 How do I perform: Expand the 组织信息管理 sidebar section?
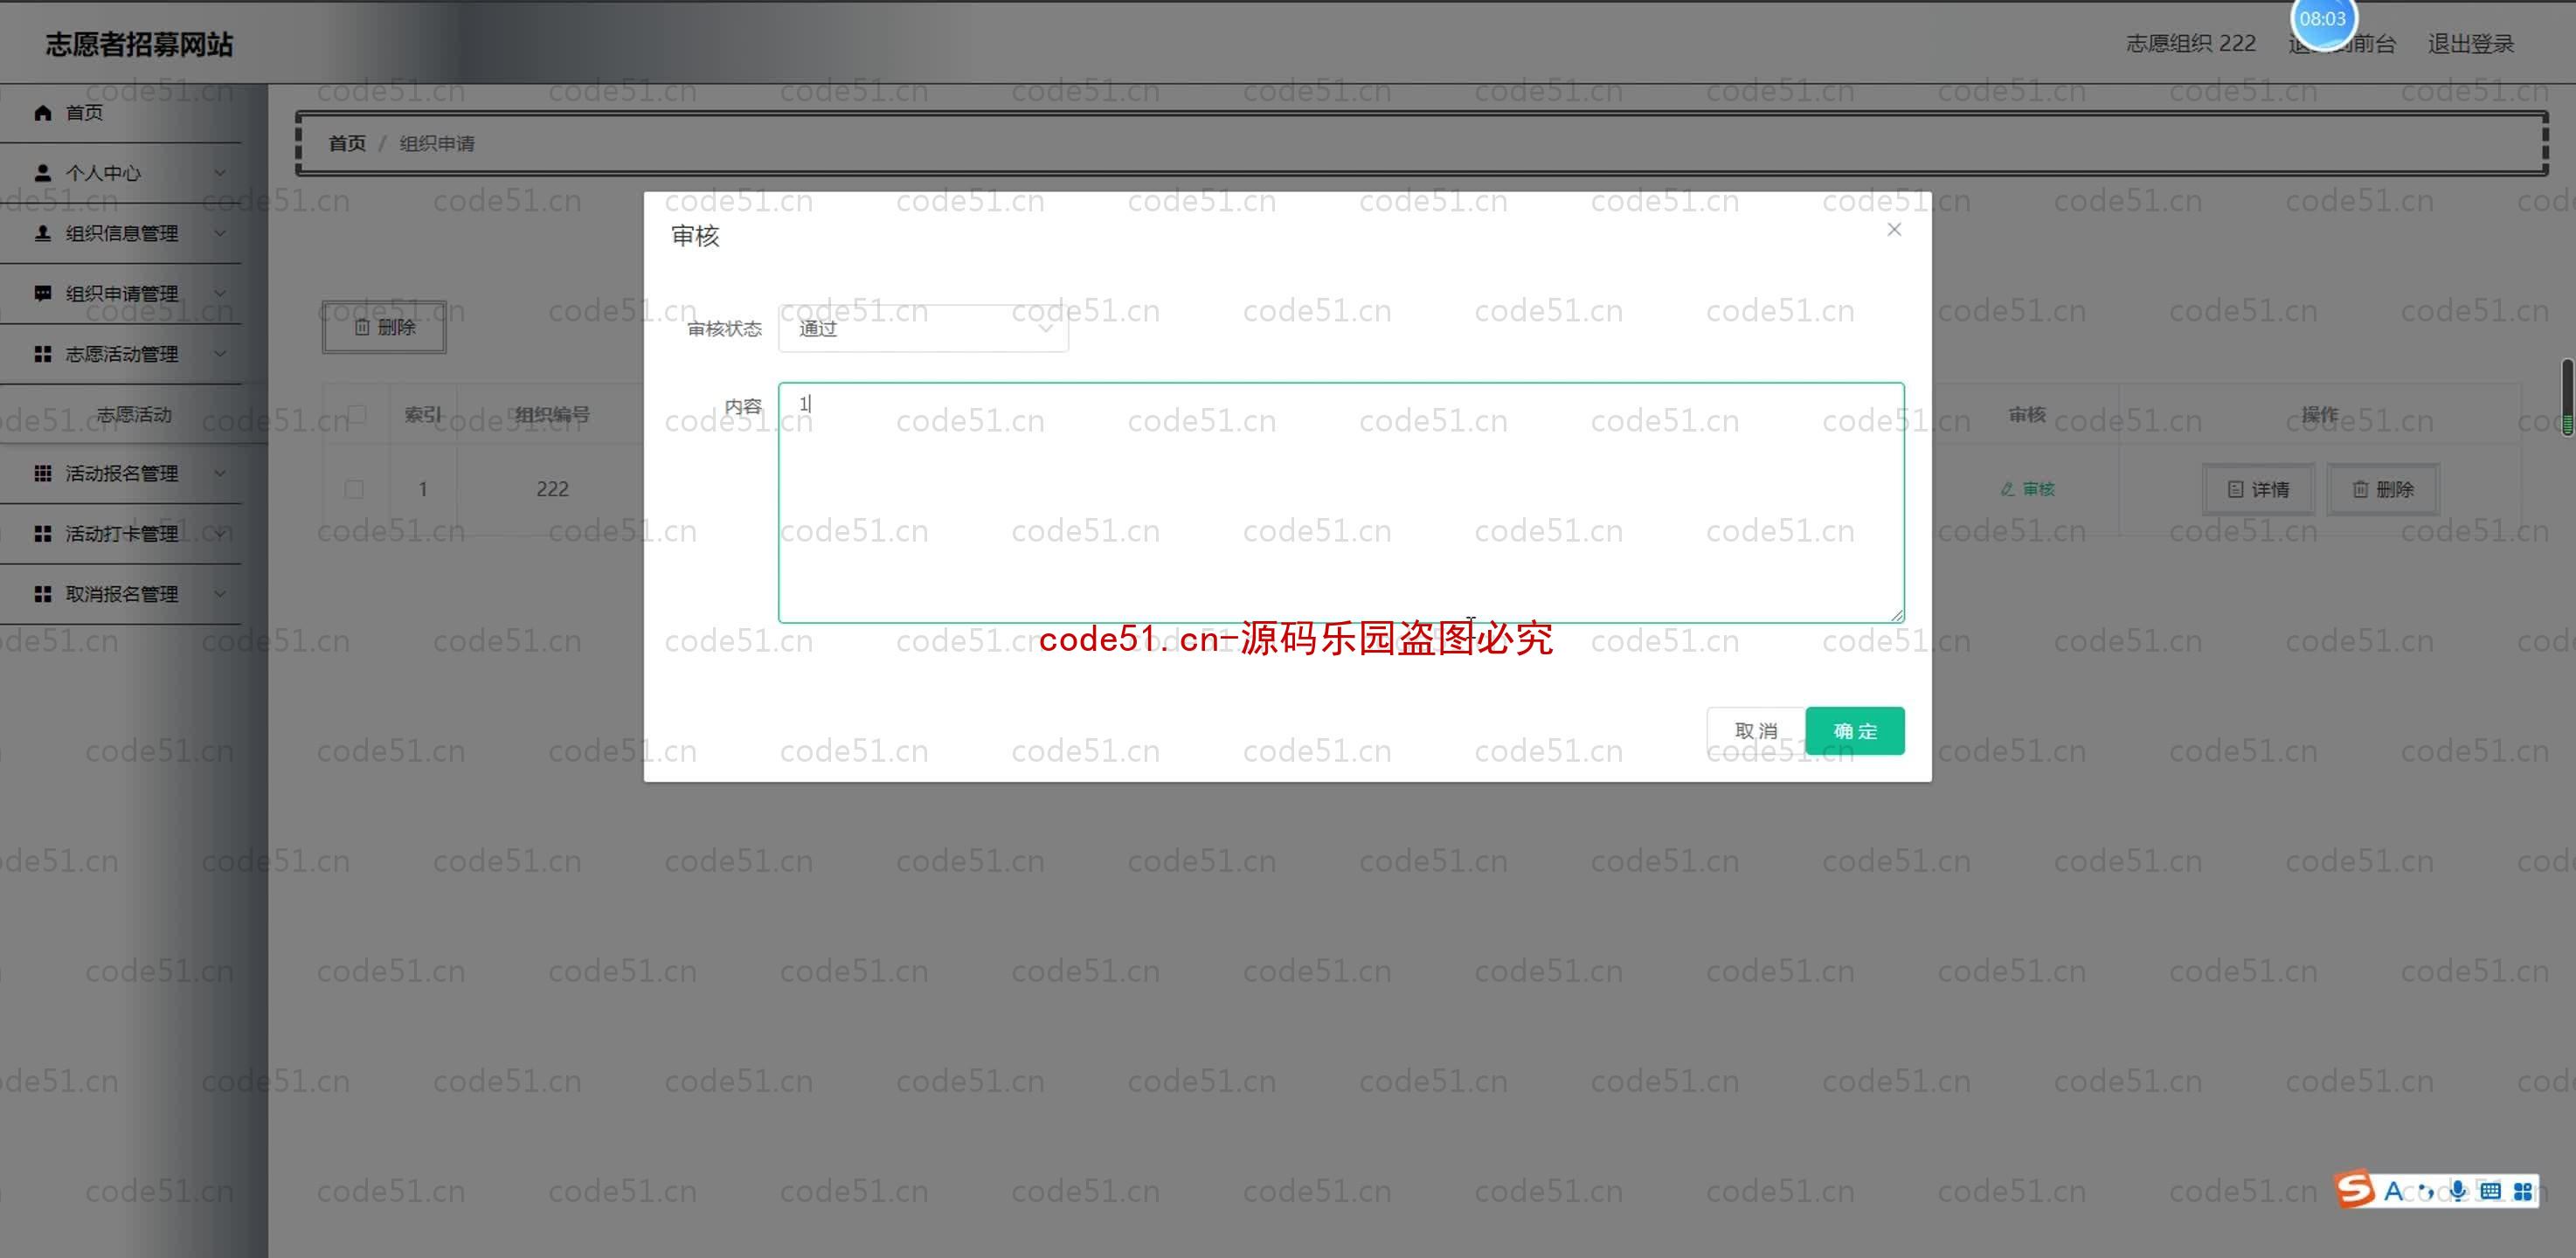(x=123, y=232)
